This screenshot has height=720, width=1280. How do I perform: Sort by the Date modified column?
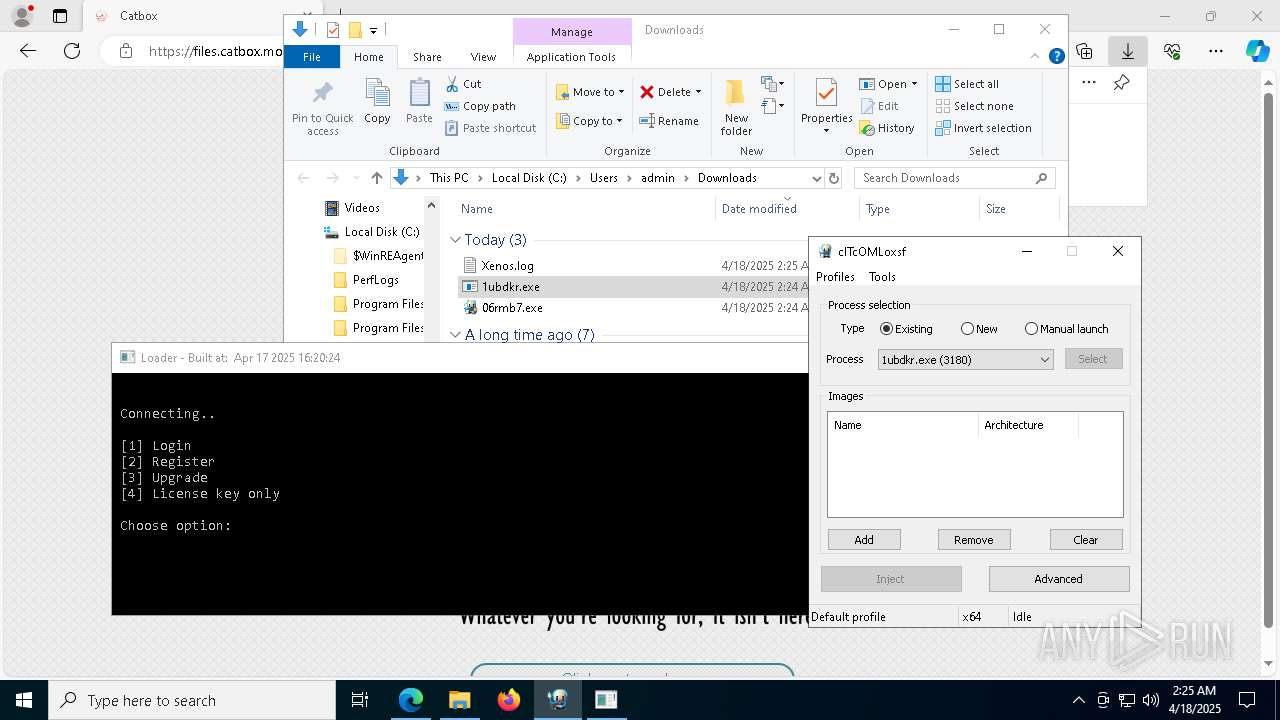[x=759, y=209]
